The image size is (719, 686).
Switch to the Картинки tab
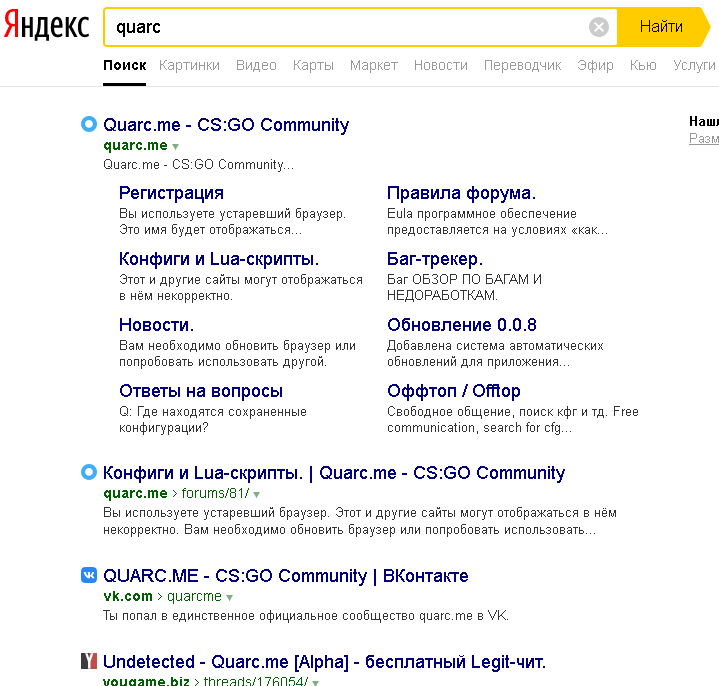tap(189, 66)
